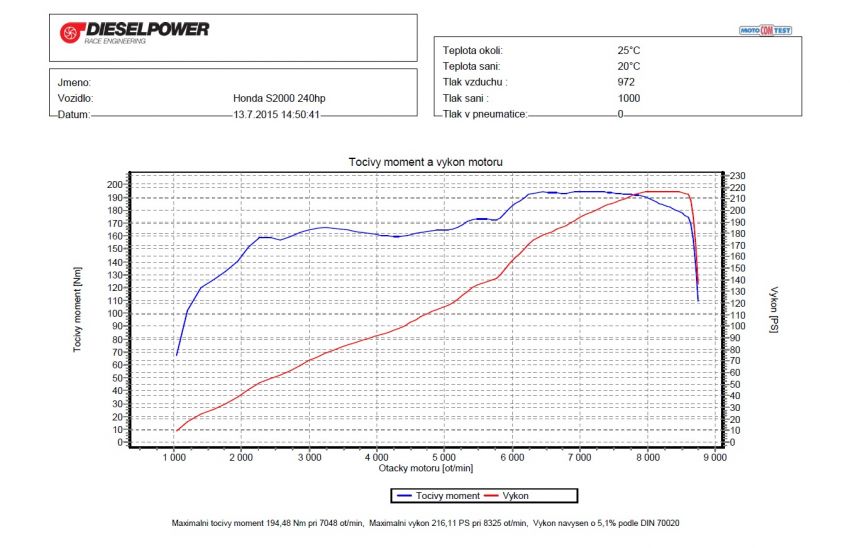The width and height of the screenshot is (850, 548).
Task: Click the Tlak sani 1000 value
Action: coord(629,98)
